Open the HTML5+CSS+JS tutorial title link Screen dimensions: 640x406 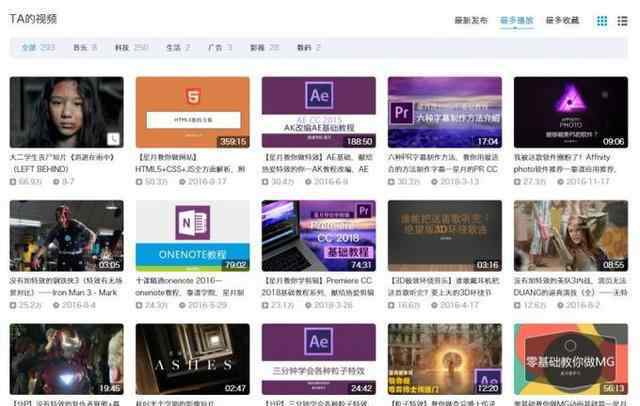coord(191,163)
